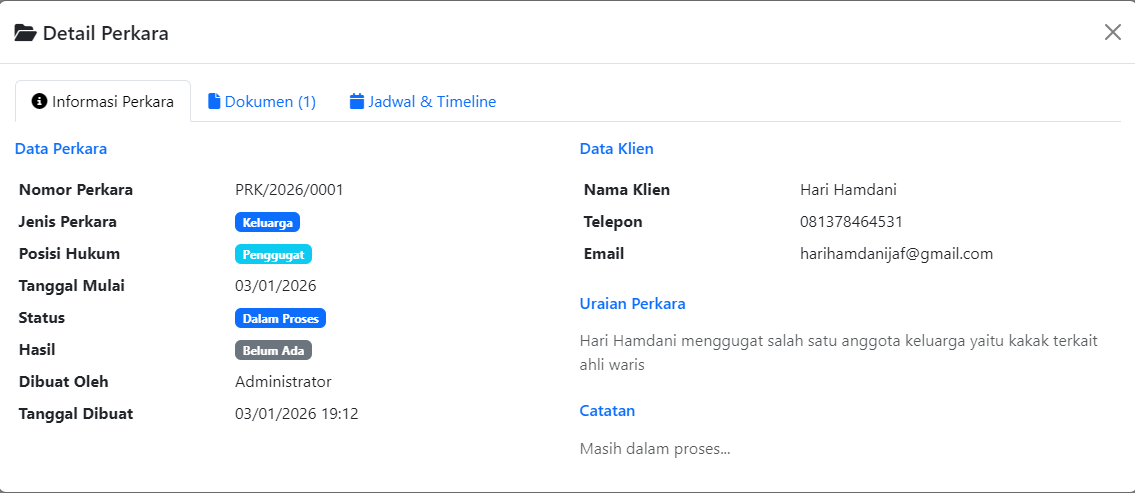Screen dimensions: 1135x493
Task: Click the Keluarga badge
Action: [267, 222]
